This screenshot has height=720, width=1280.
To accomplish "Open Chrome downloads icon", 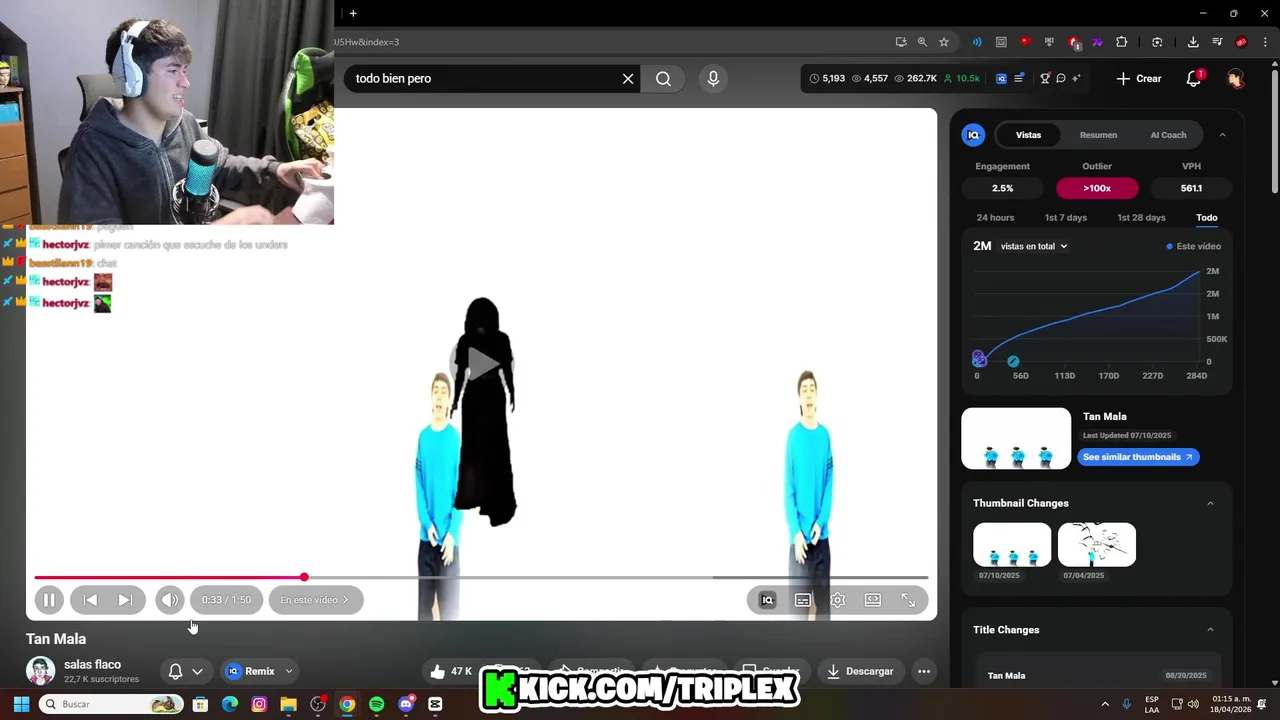I will (x=1193, y=42).
